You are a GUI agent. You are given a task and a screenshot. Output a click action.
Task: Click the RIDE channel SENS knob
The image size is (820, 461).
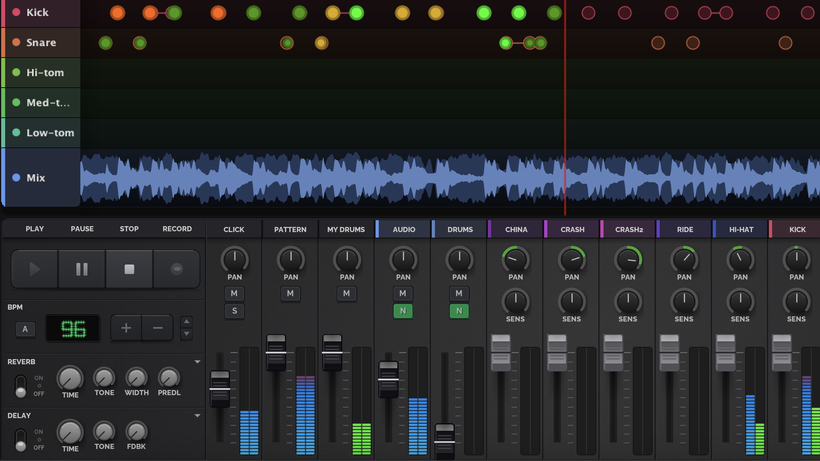[684, 301]
